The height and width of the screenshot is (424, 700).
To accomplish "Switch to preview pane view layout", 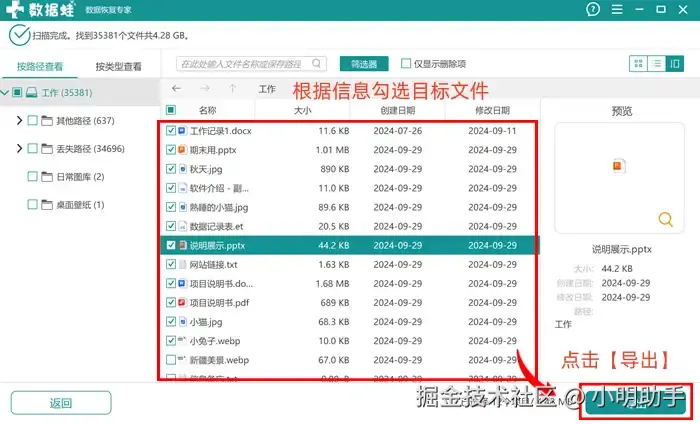I will [x=675, y=63].
